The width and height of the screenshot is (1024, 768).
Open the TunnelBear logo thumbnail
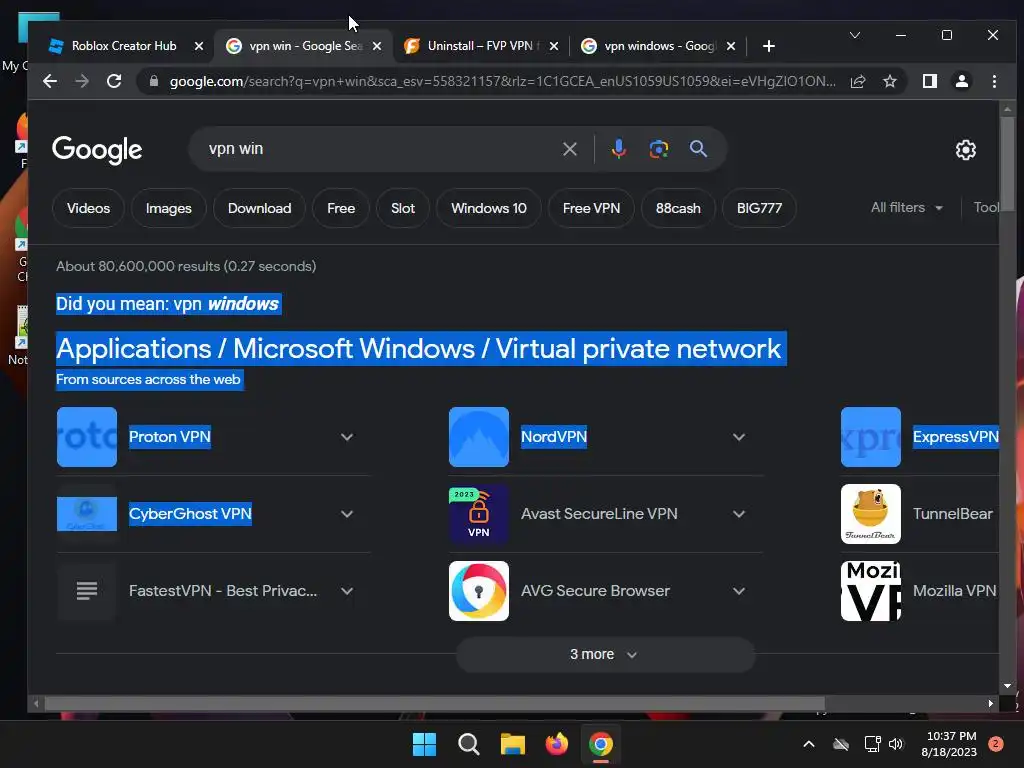pos(871,514)
